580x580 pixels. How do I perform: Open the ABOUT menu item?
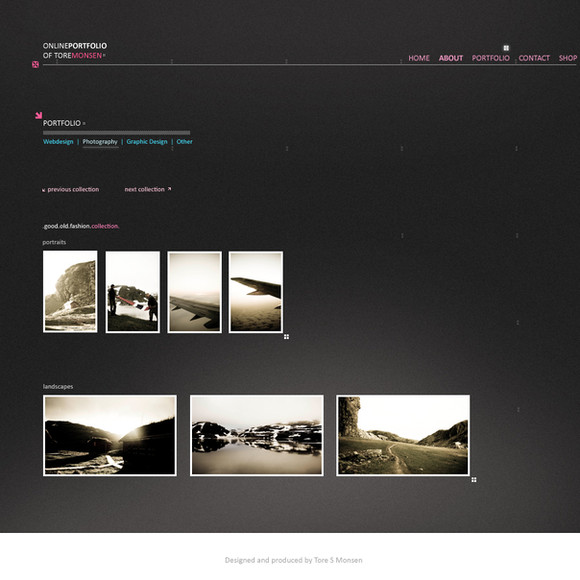[451, 58]
